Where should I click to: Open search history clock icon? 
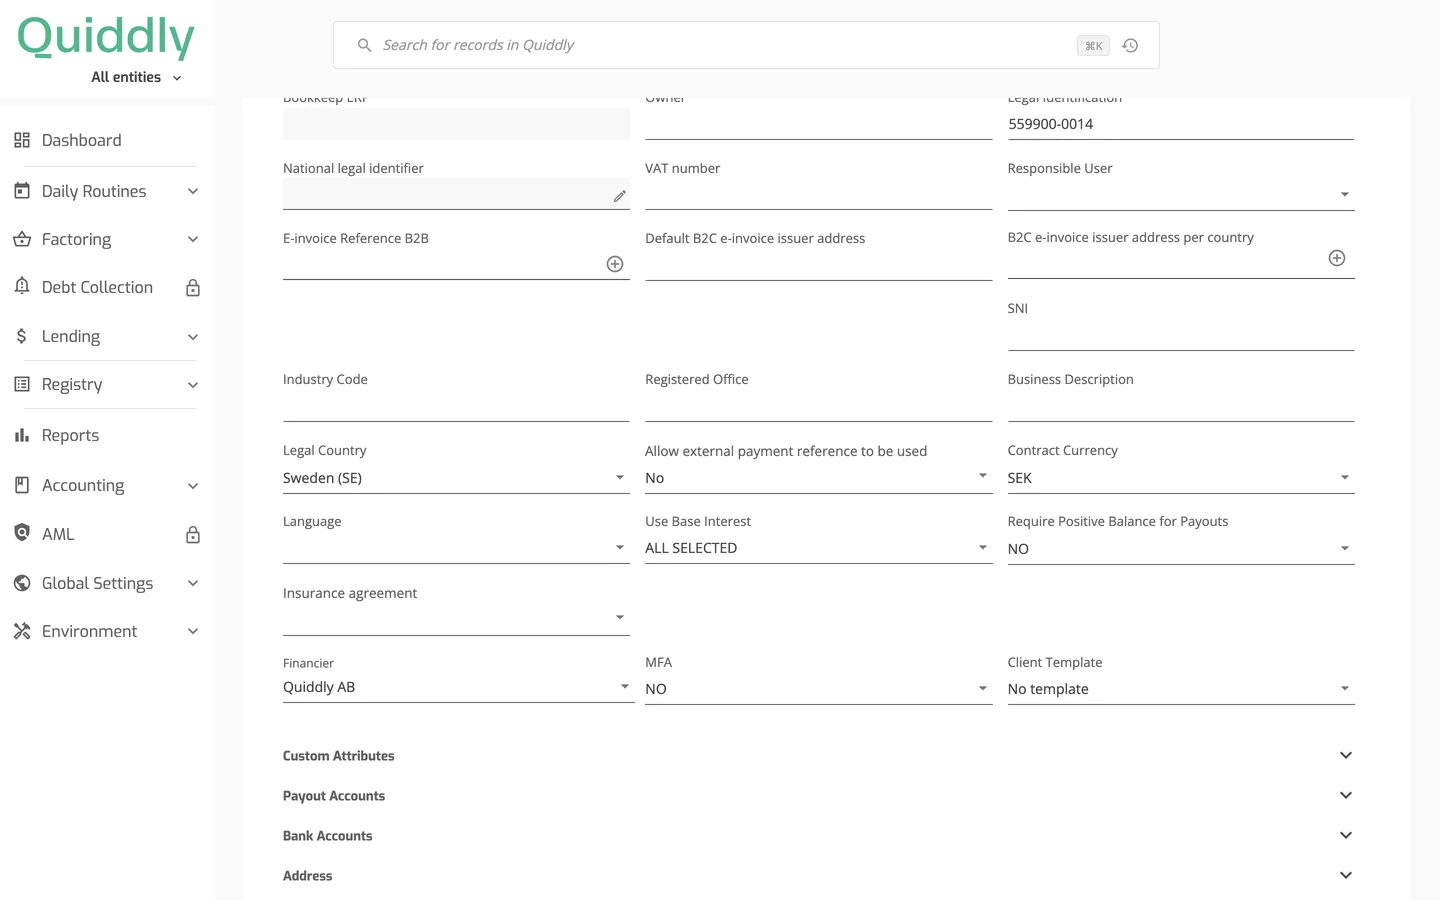pyautogui.click(x=1130, y=45)
